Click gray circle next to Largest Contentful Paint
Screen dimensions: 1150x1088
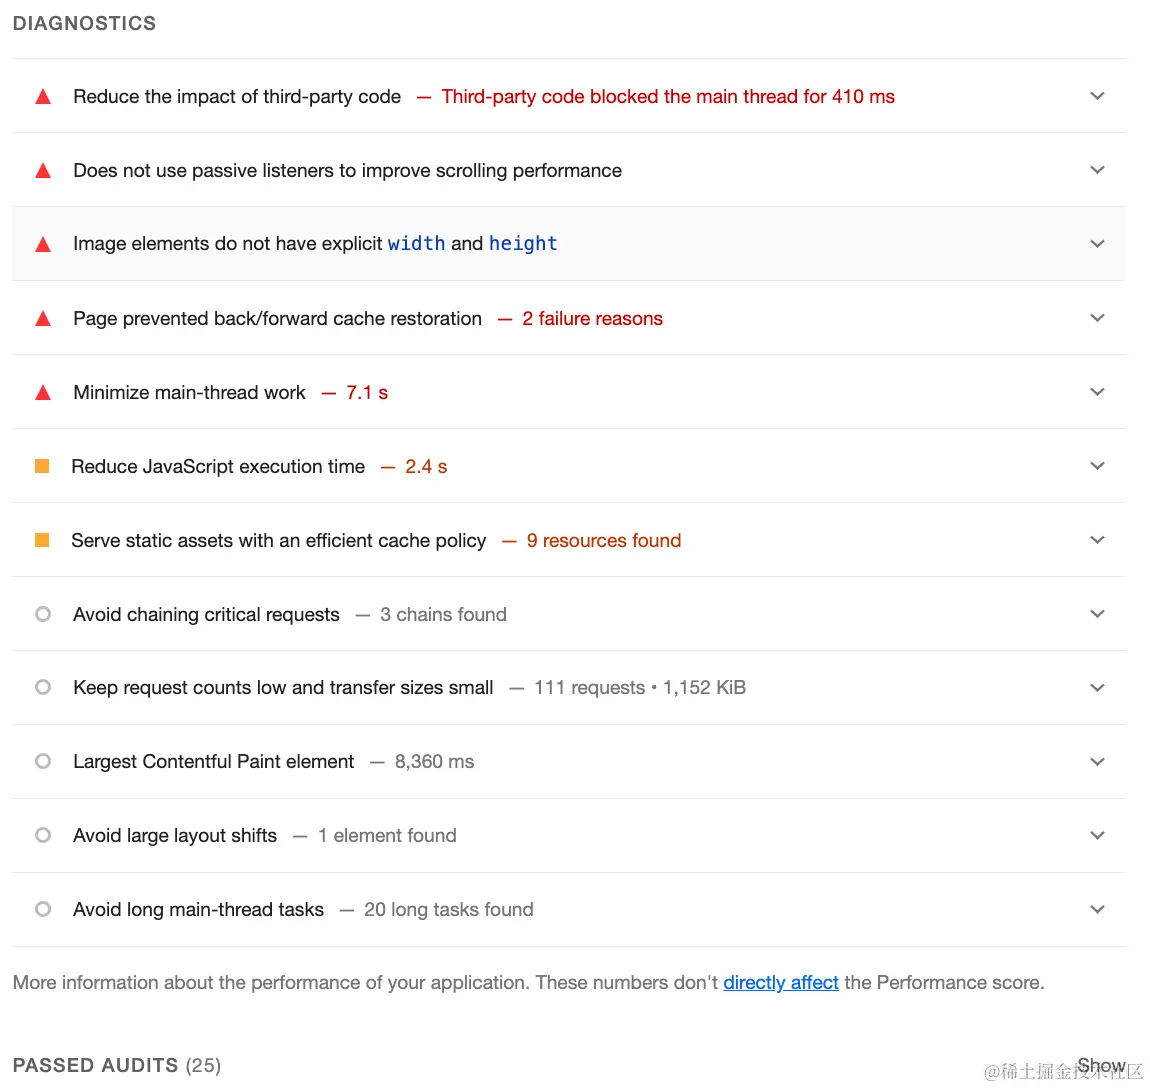(43, 761)
